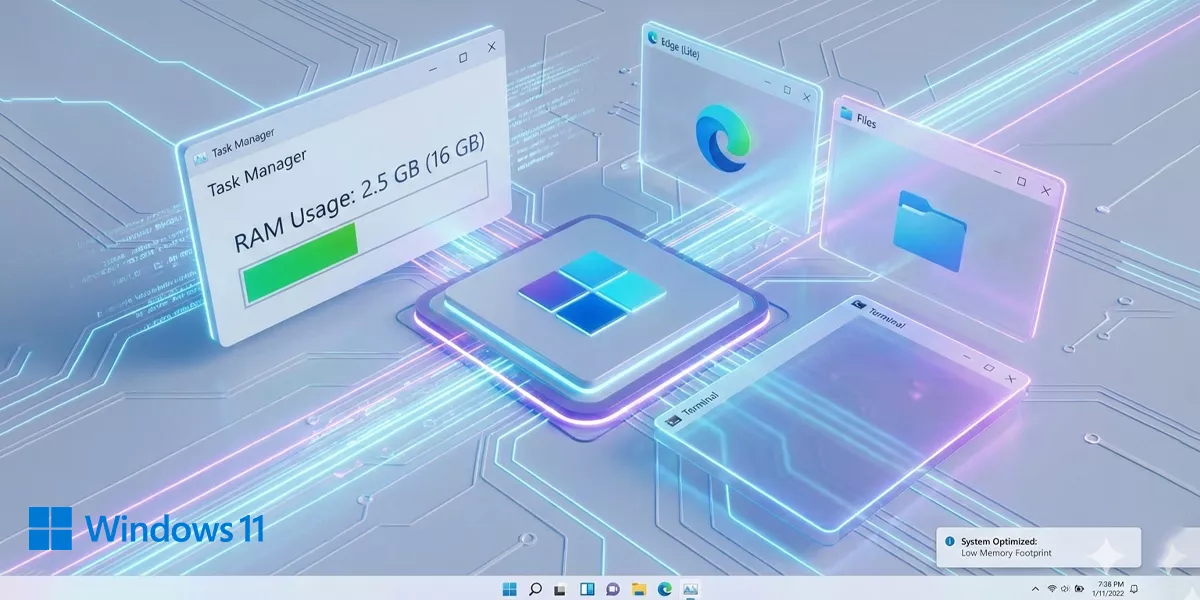This screenshot has height=600, width=1200.
Task: Toggle Wi-Fi from the system tray
Action: pos(1052,587)
